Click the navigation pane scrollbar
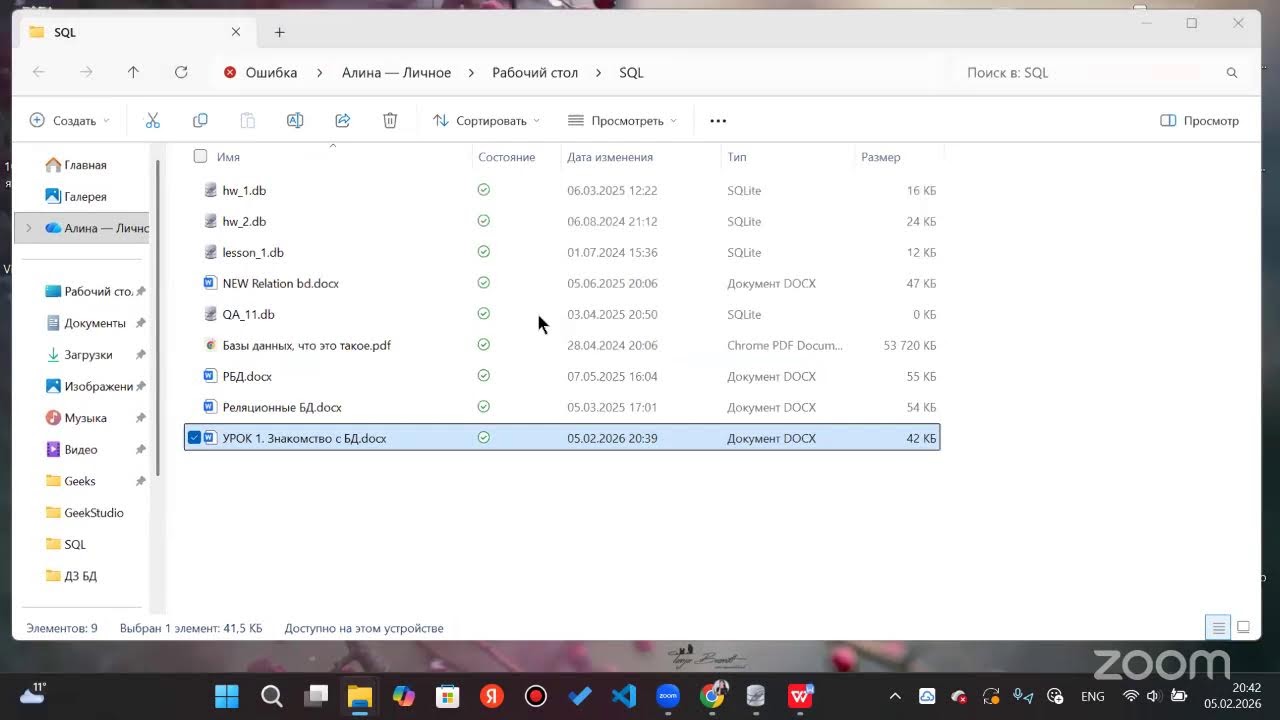This screenshot has height=720, width=1280. (157, 318)
